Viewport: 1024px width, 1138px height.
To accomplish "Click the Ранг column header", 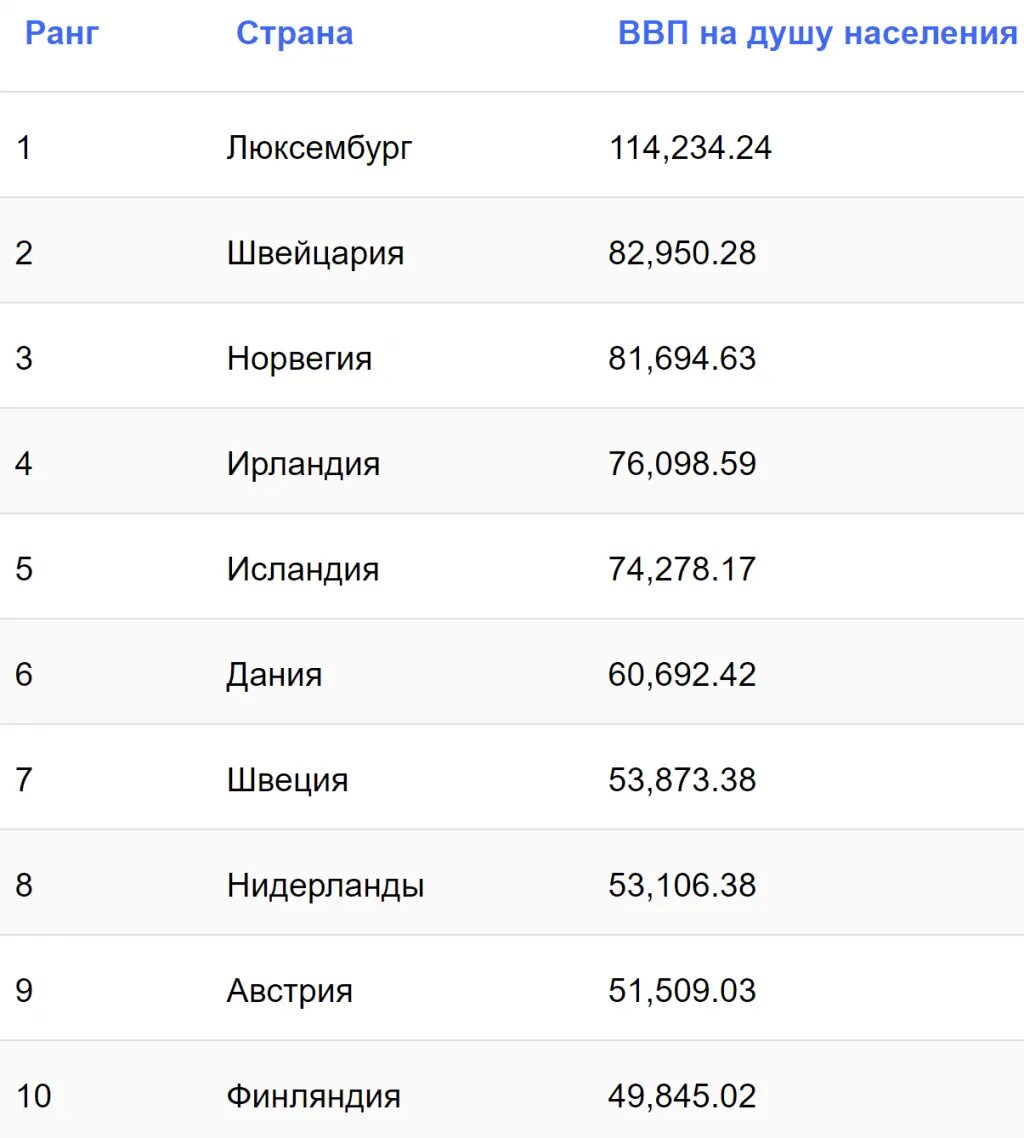I will pyautogui.click(x=62, y=33).
